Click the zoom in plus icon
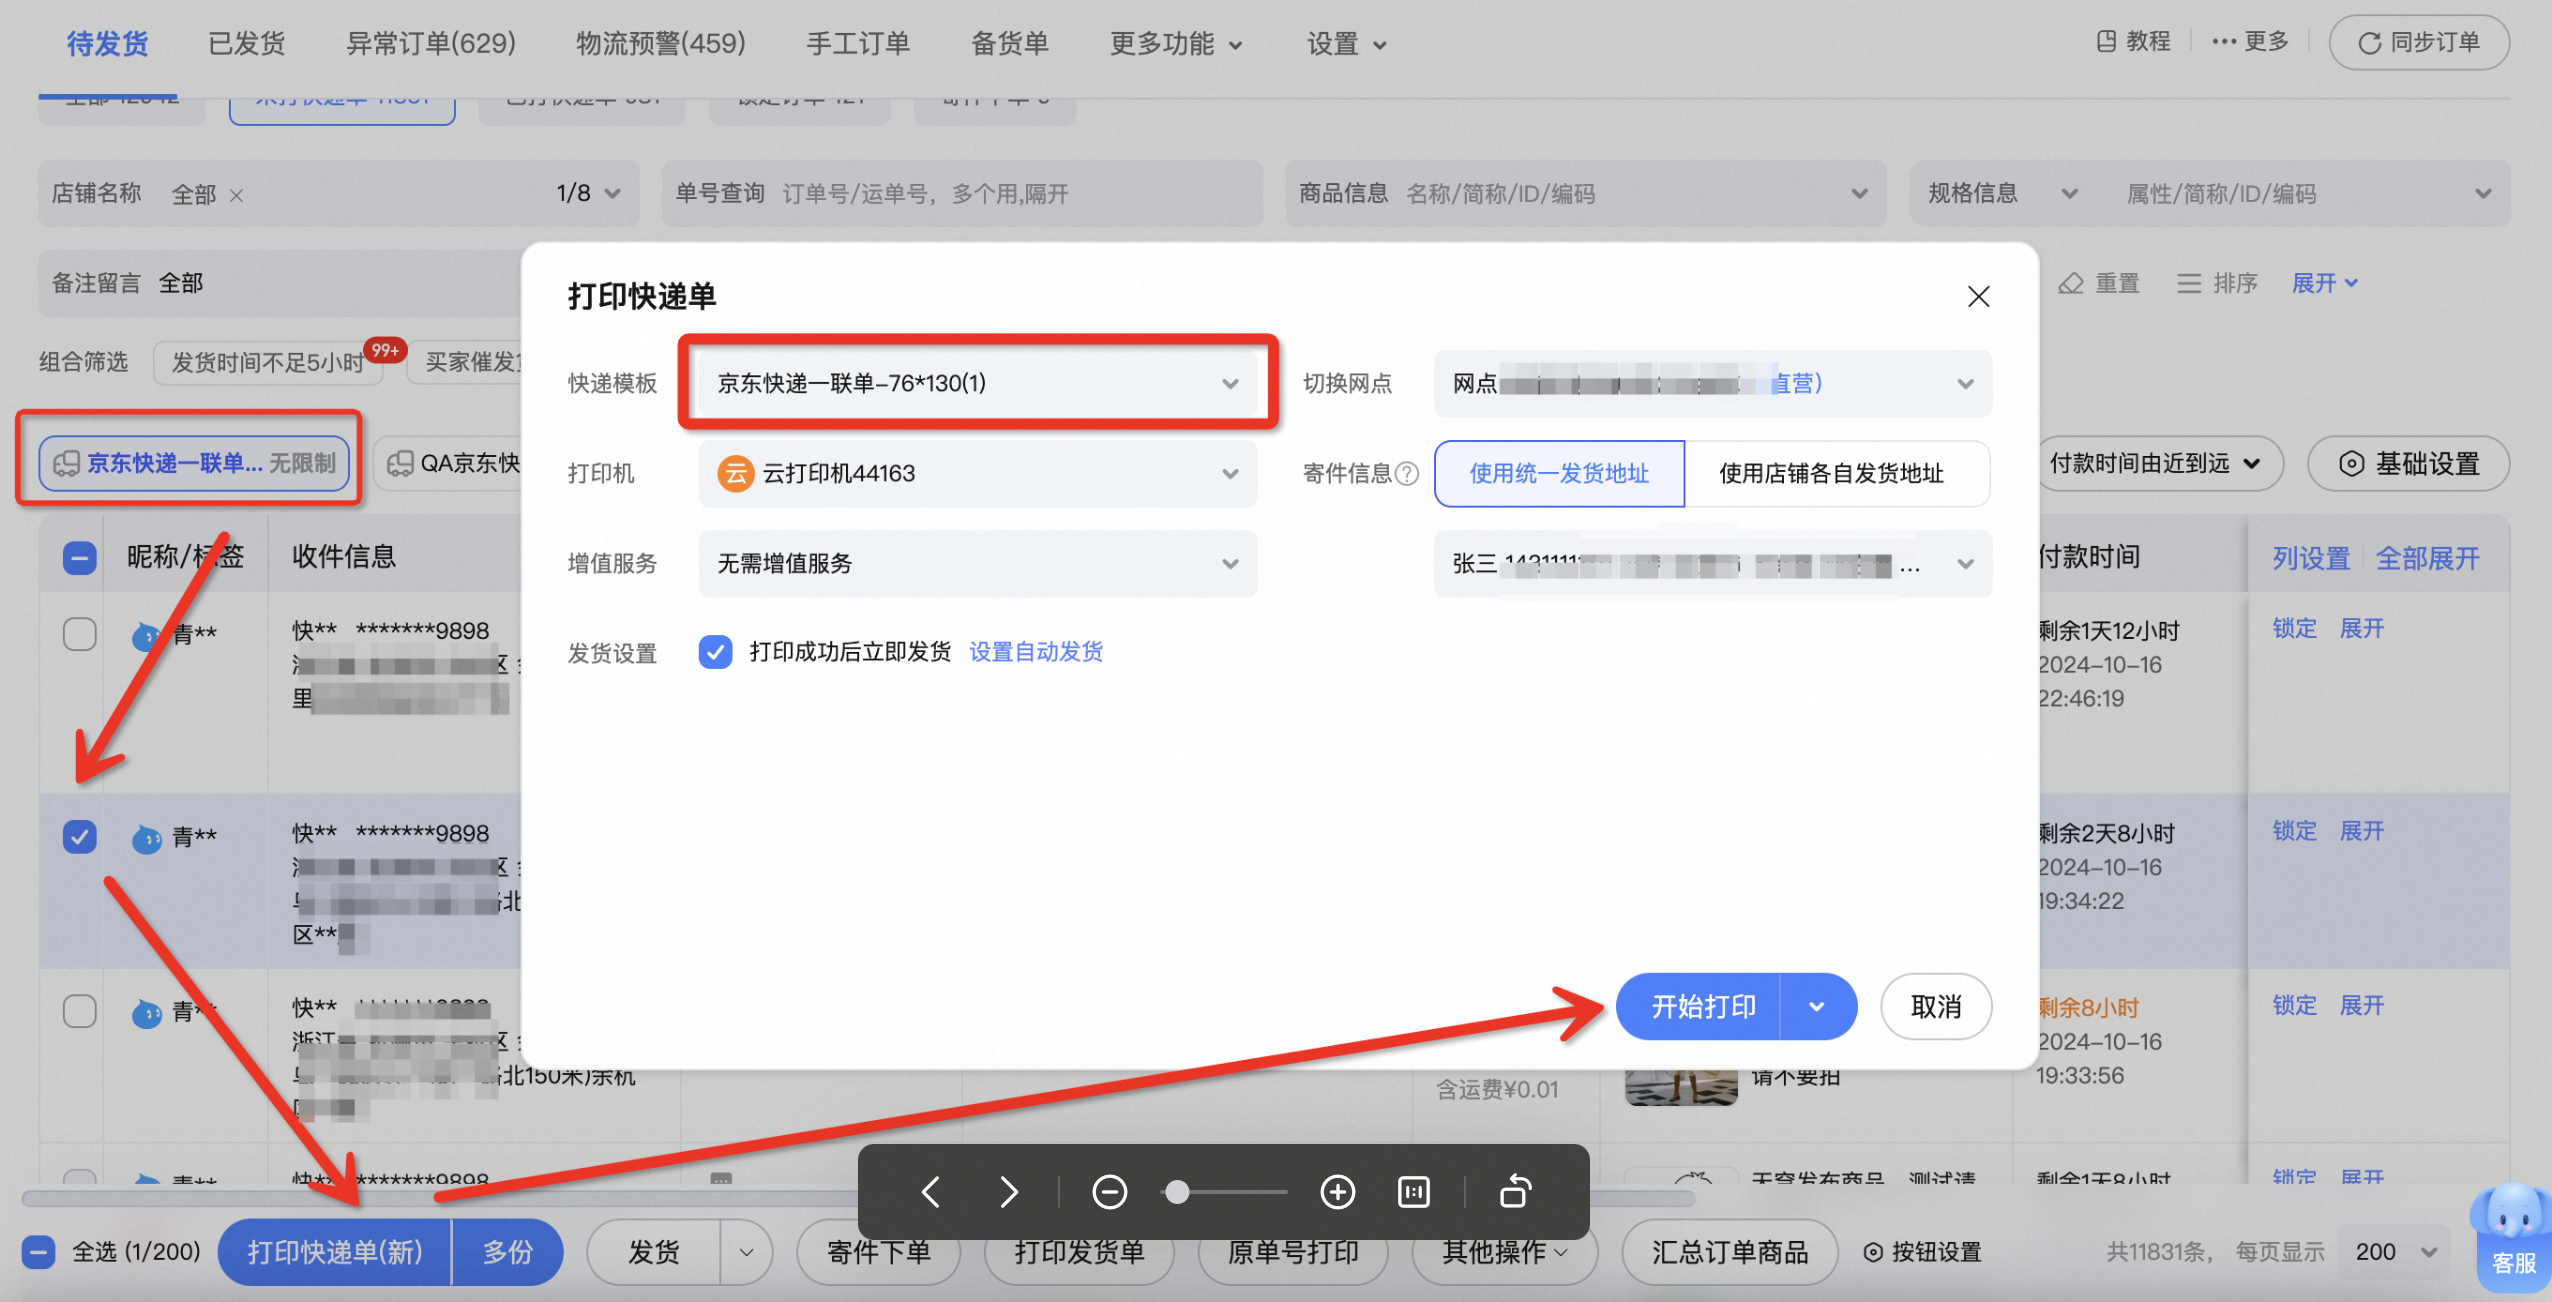Screen dimensions: 2552x1302 tap(1338, 1192)
